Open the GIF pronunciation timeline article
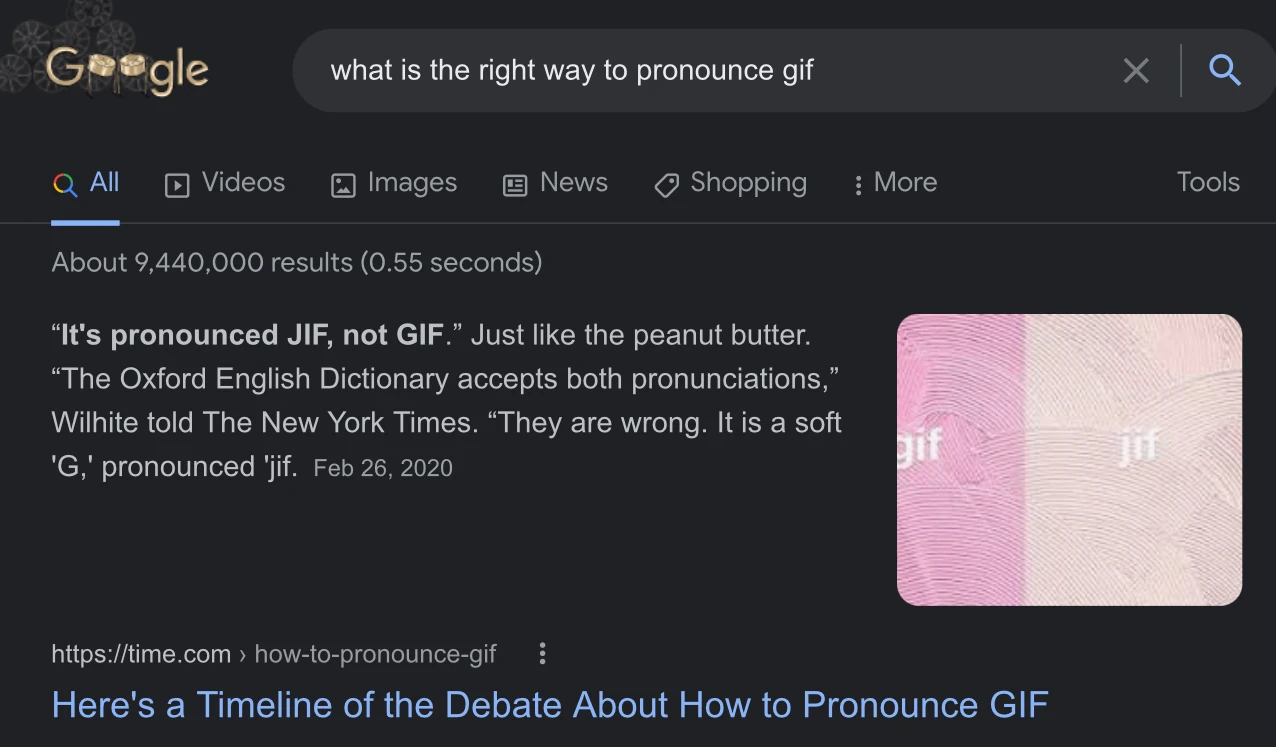 549,705
